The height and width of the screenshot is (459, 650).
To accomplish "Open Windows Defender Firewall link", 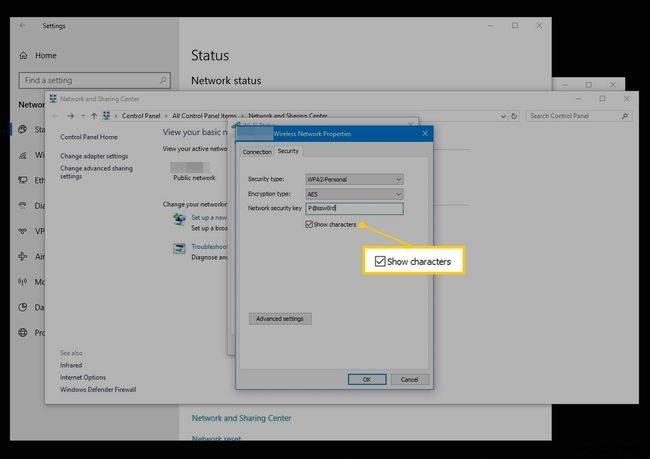I will pos(98,389).
